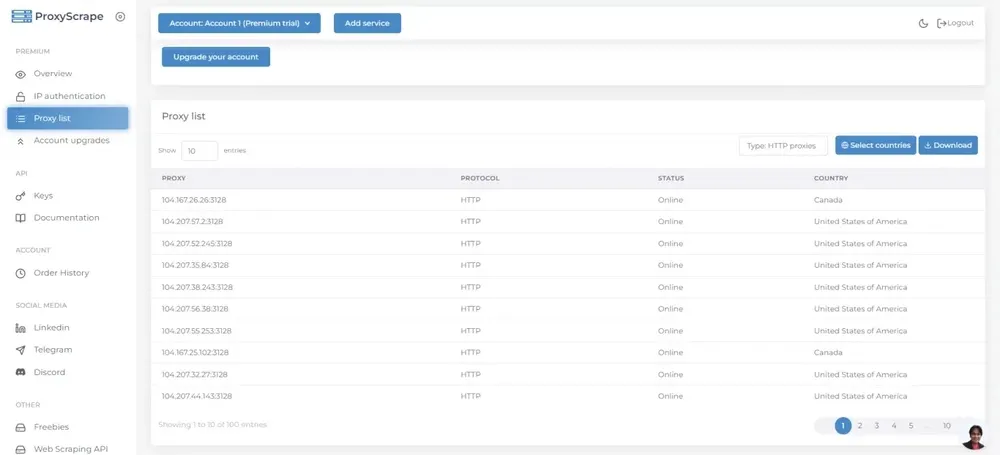The height and width of the screenshot is (455, 1000).
Task: Click proxy 104.207.32.27:3128
Action: 195,375
